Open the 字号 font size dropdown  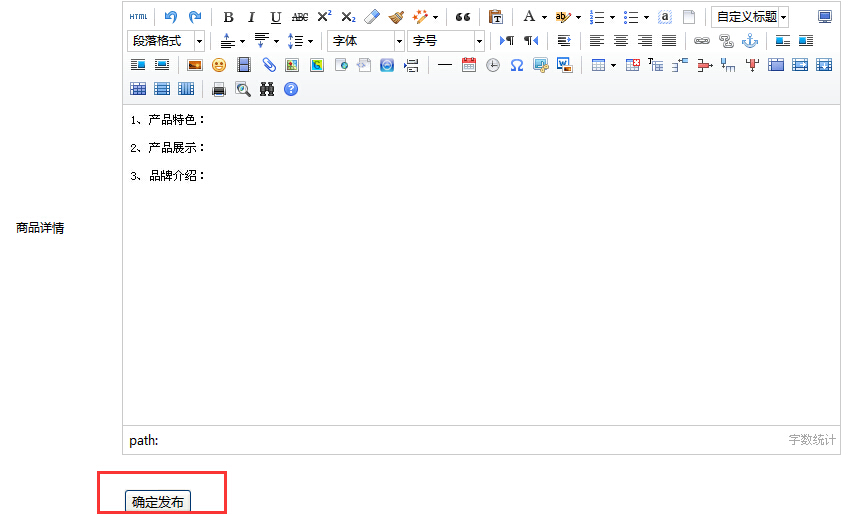coord(446,41)
